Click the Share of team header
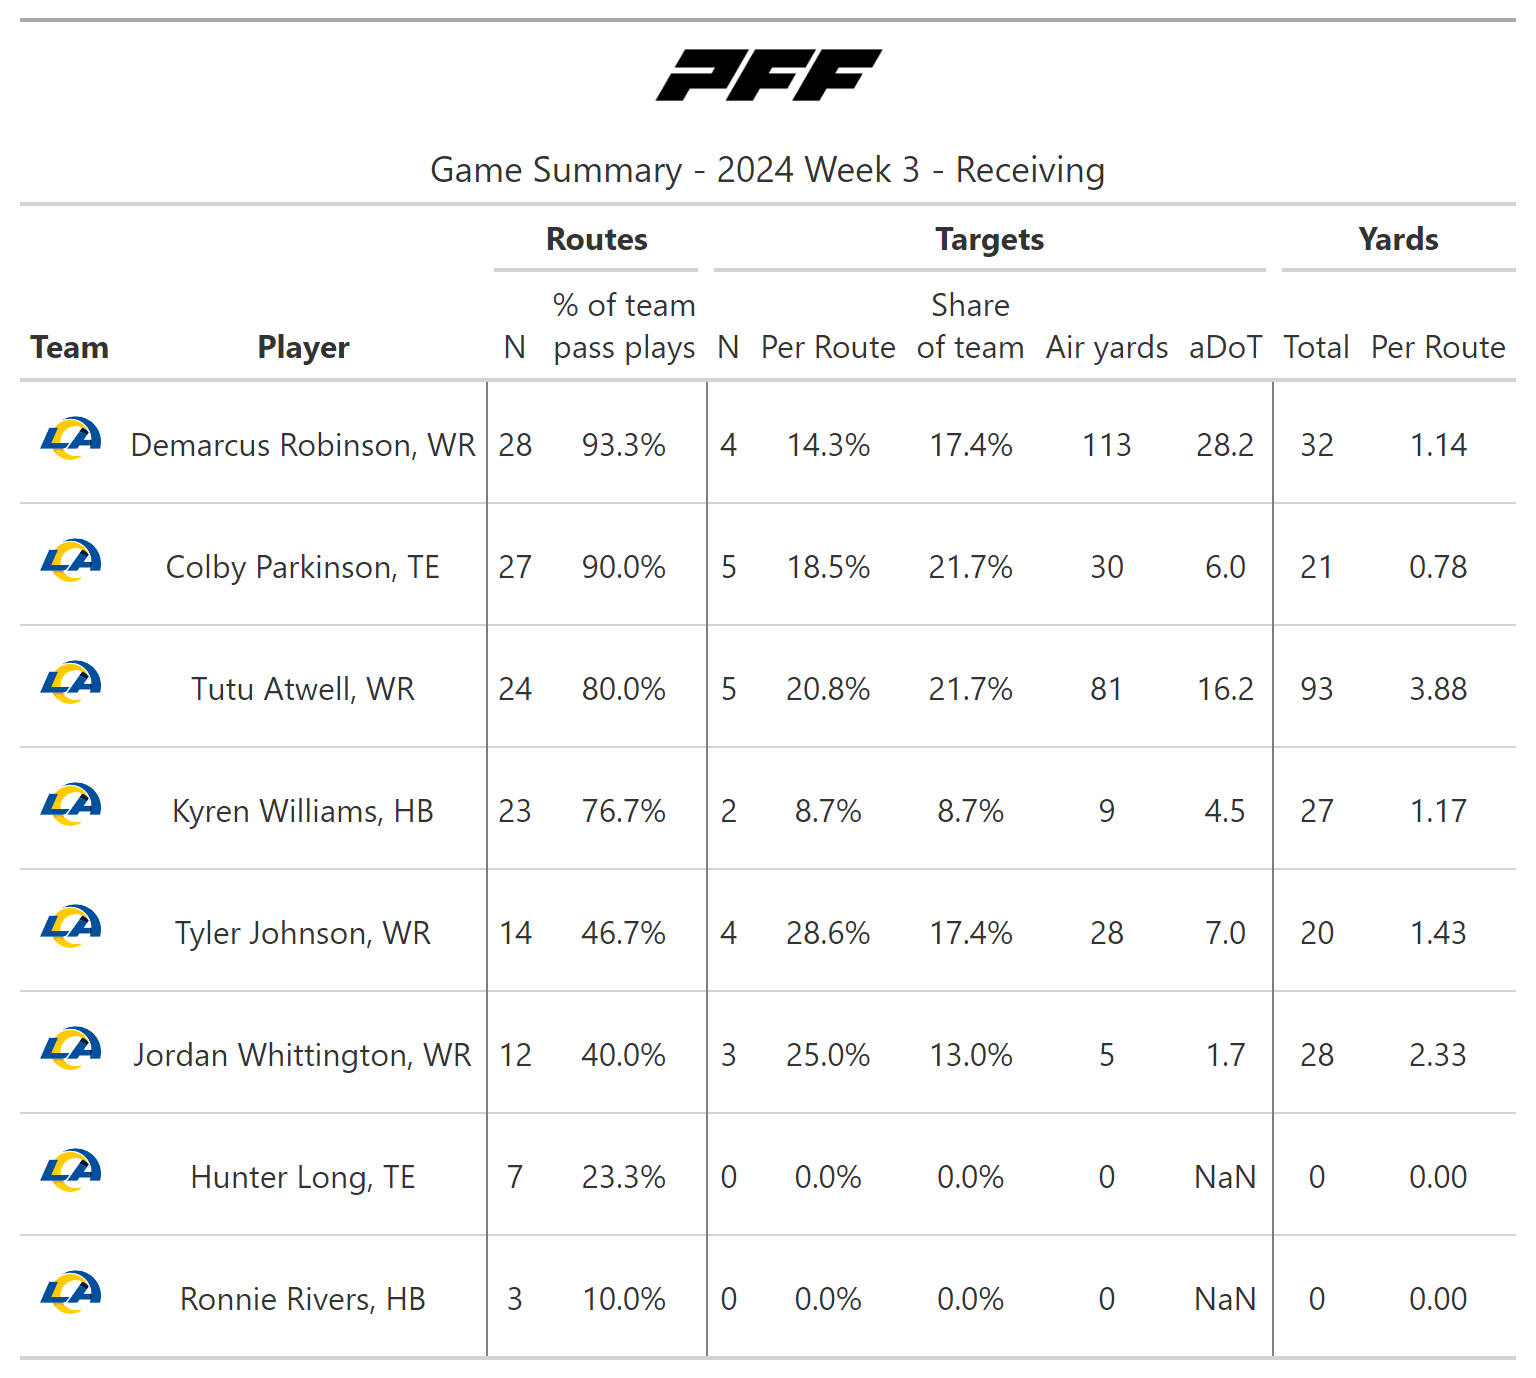1536x1378 pixels. point(970,326)
